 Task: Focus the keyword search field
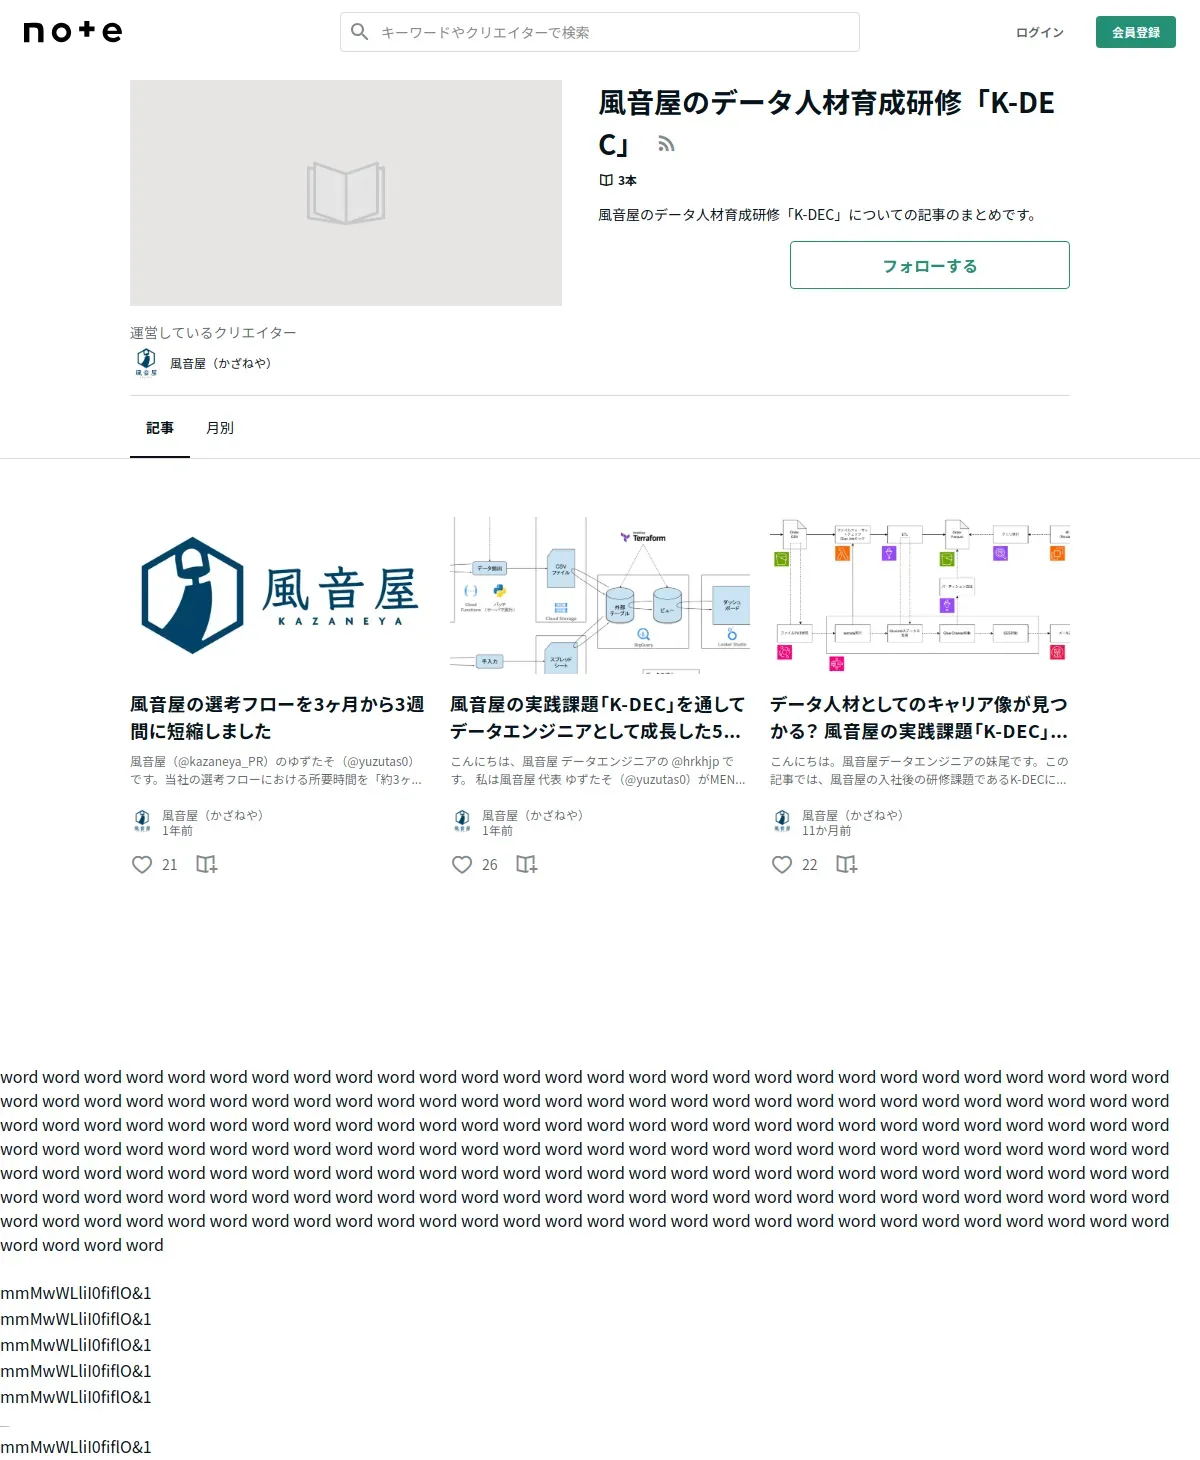(600, 32)
